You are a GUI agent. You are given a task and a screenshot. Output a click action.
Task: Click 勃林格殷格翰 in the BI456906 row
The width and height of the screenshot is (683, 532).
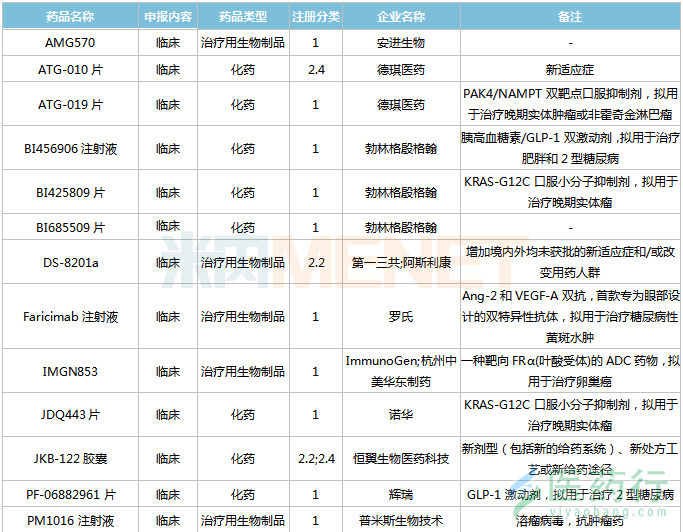(x=401, y=149)
